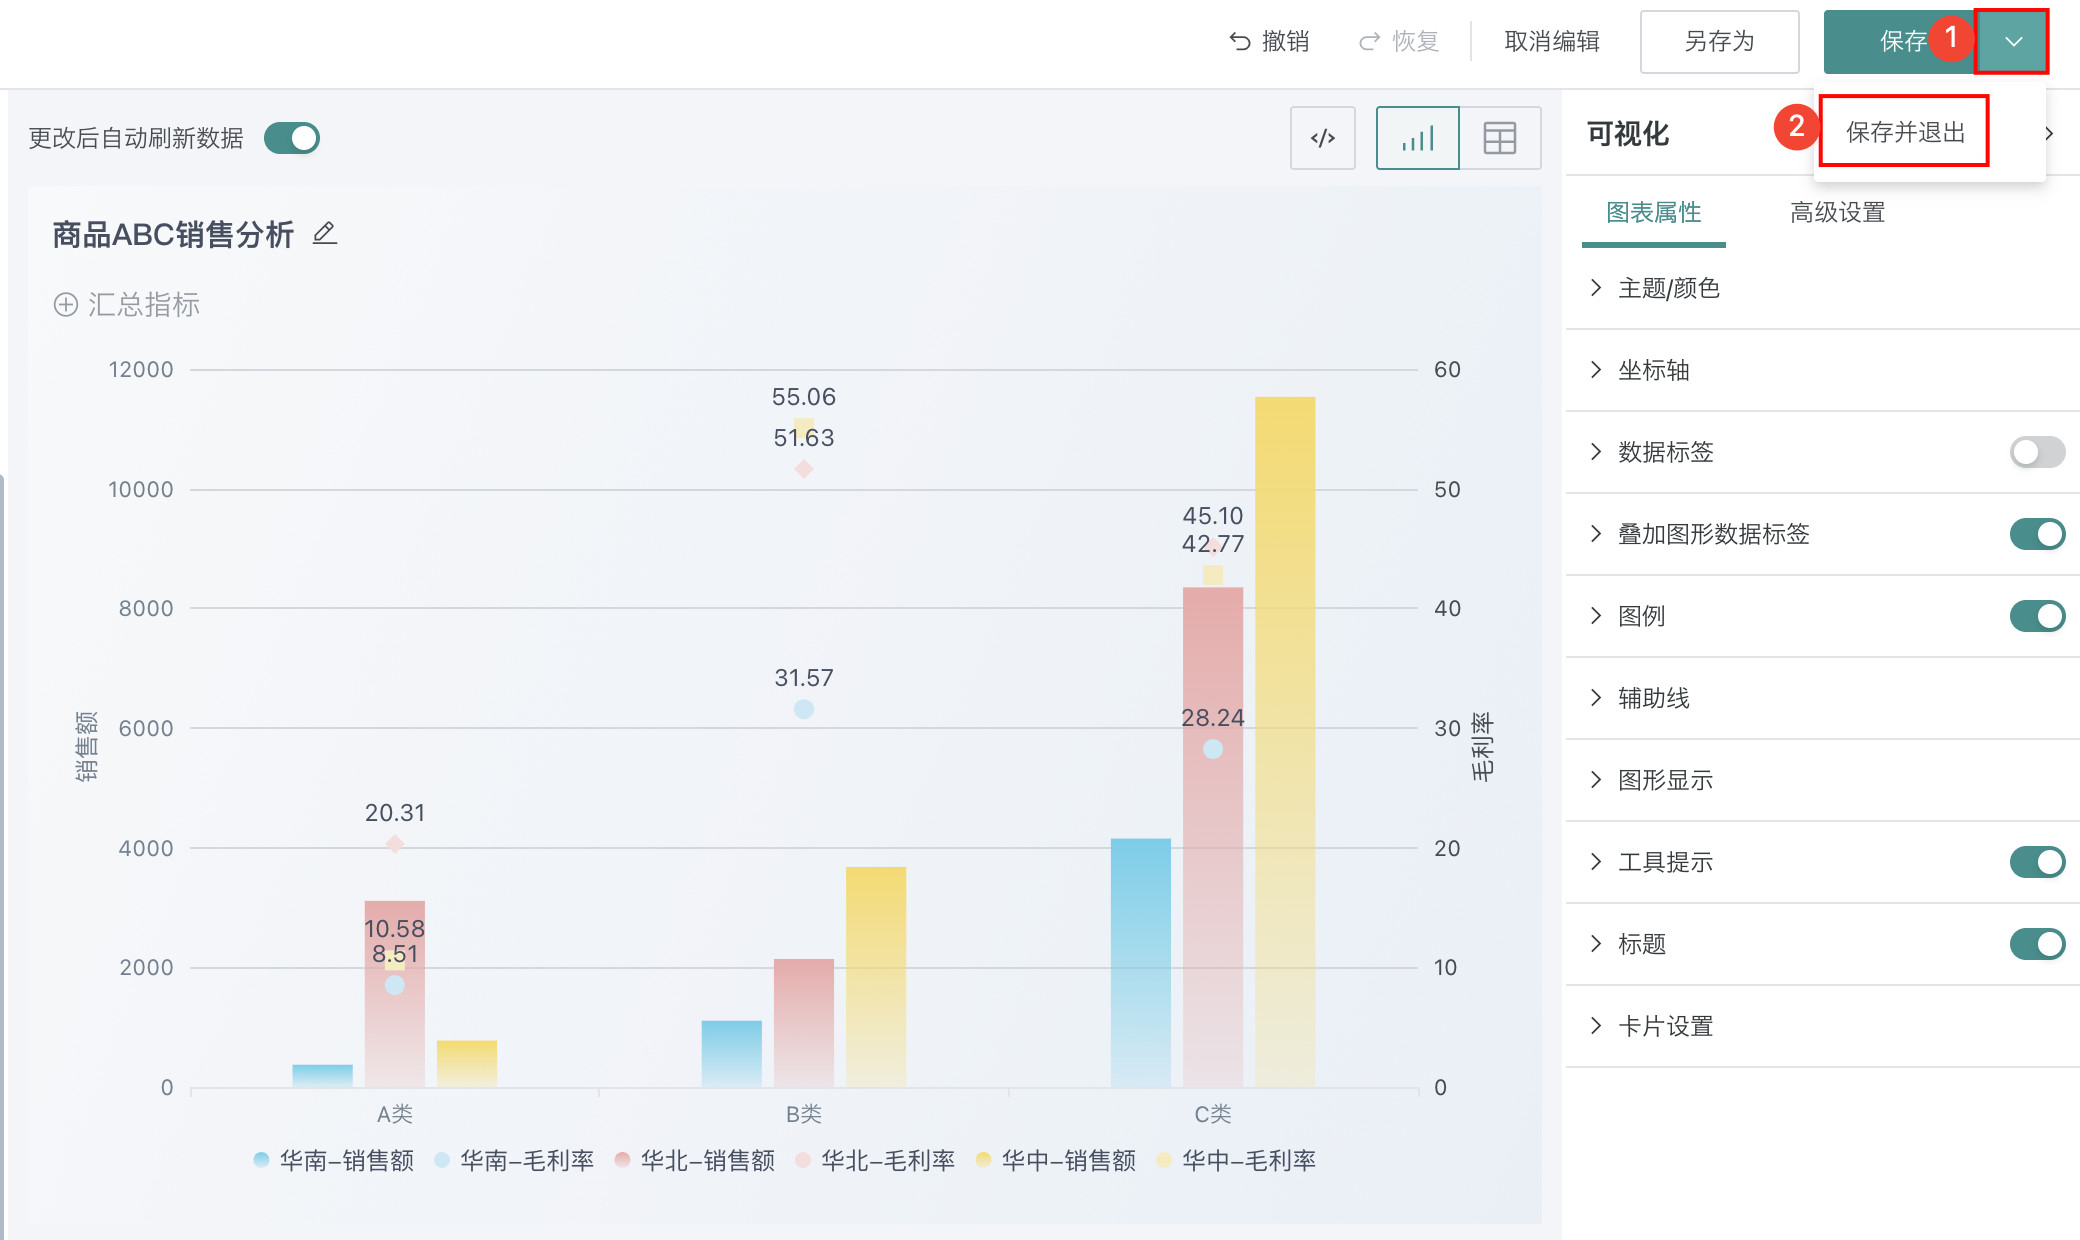Image resolution: width=2080 pixels, height=1240 pixels.
Task: Click the edit title pencil icon
Action: (325, 234)
